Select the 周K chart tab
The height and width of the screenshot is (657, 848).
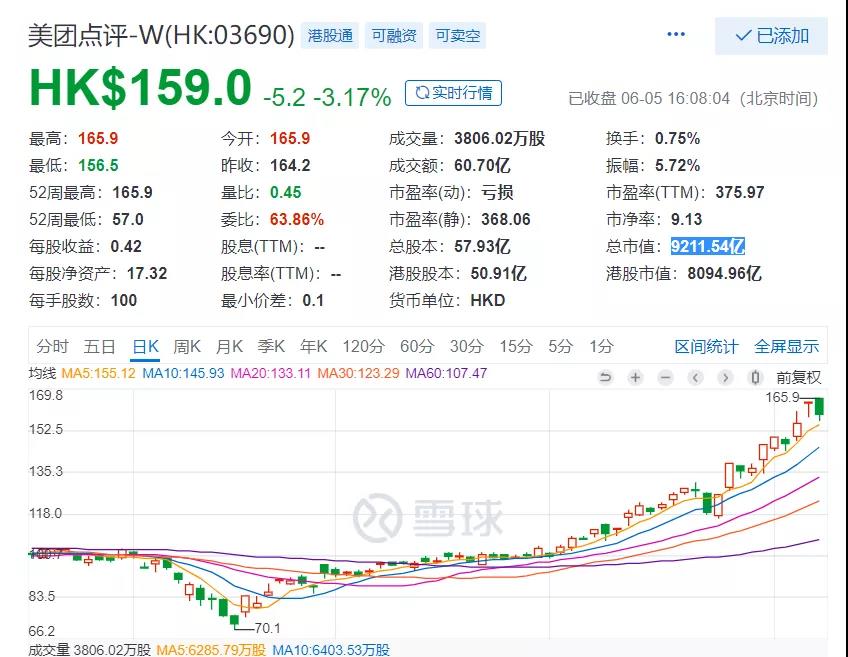coord(187,346)
